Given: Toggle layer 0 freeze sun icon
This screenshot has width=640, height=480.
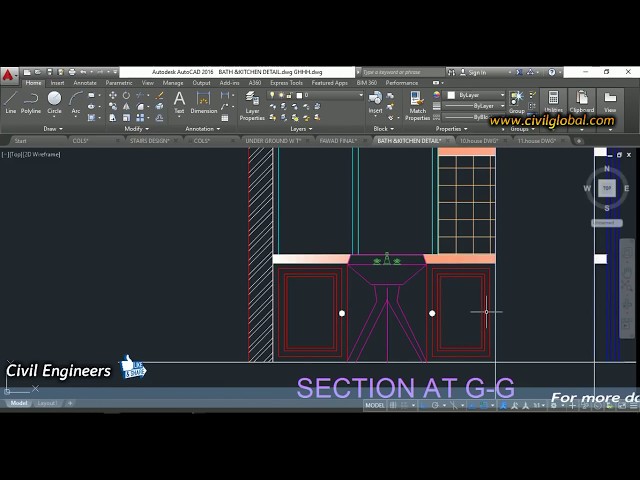Looking at the screenshot, I should (x=281, y=95).
